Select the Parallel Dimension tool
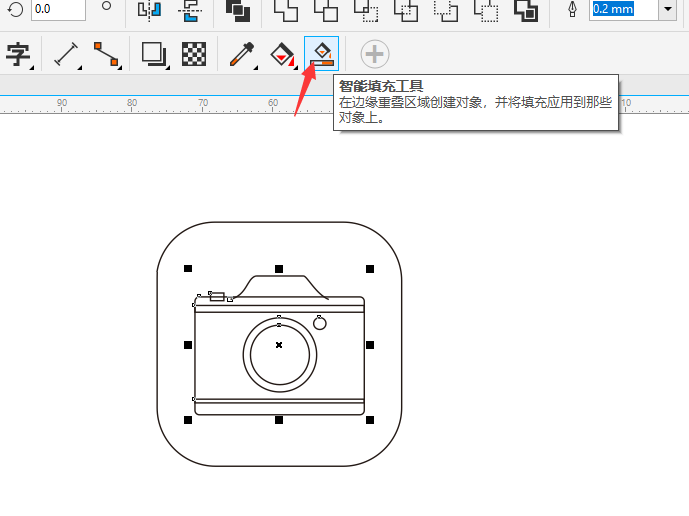The width and height of the screenshot is (689, 516). [x=67, y=55]
